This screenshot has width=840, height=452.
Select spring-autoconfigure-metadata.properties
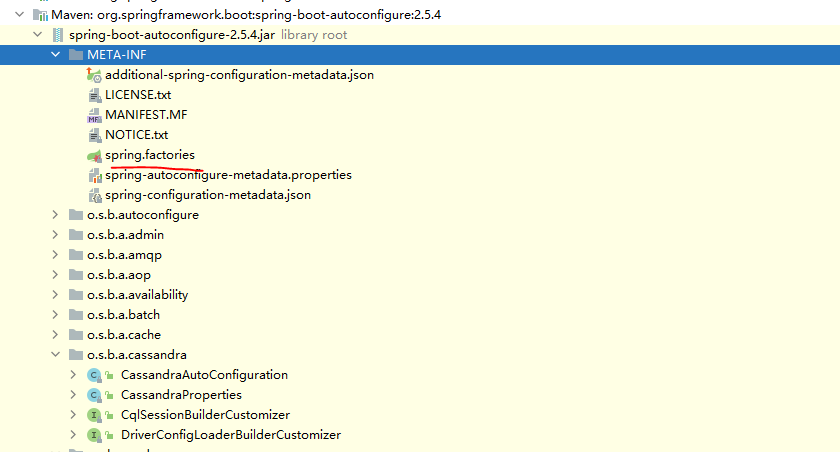228,175
